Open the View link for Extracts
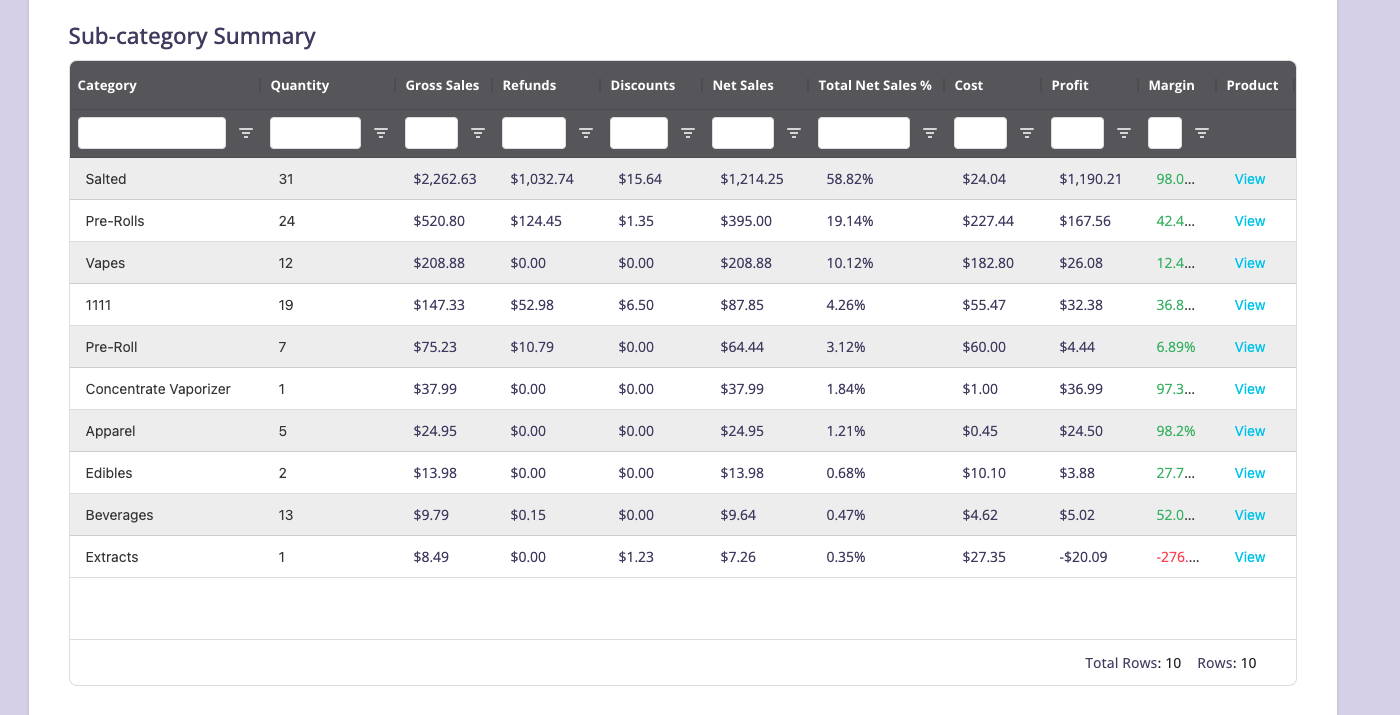This screenshot has height=715, width=1400. [x=1249, y=558]
